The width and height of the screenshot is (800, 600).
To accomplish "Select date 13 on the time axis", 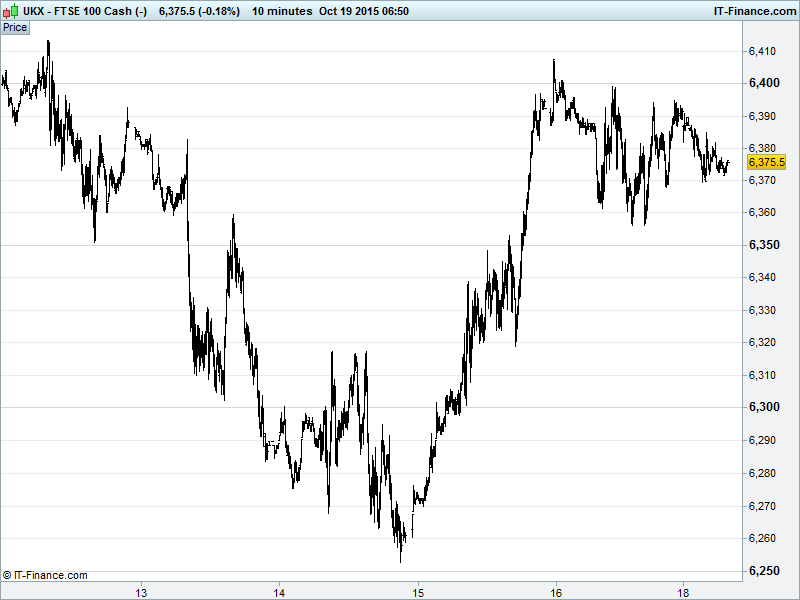I will 142,590.
